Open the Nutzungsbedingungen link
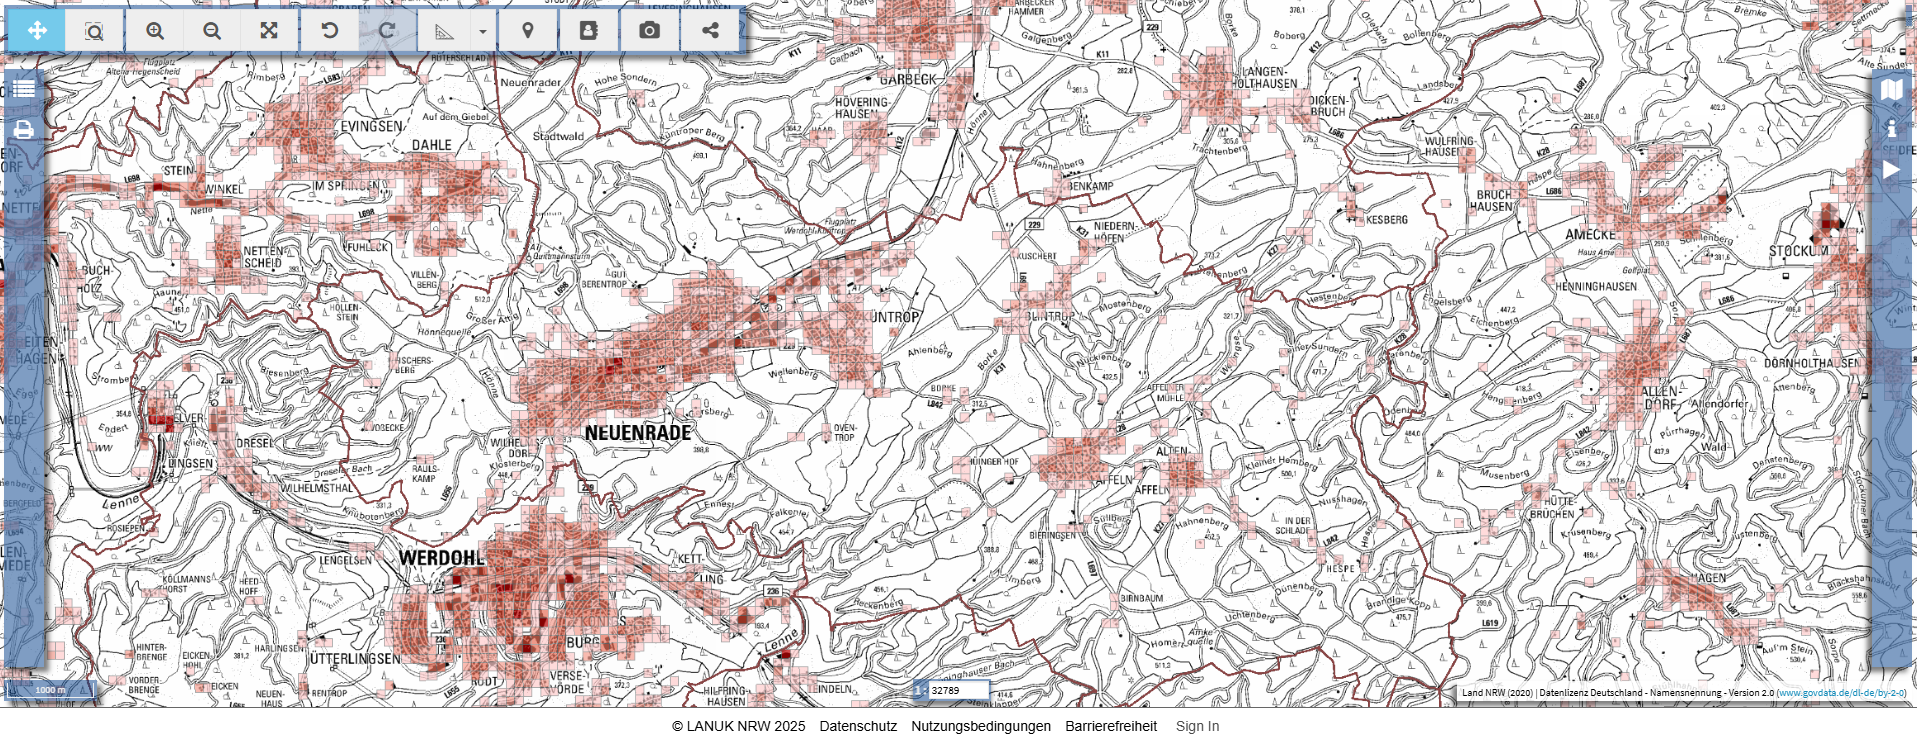This screenshot has width=1917, height=737. [980, 726]
